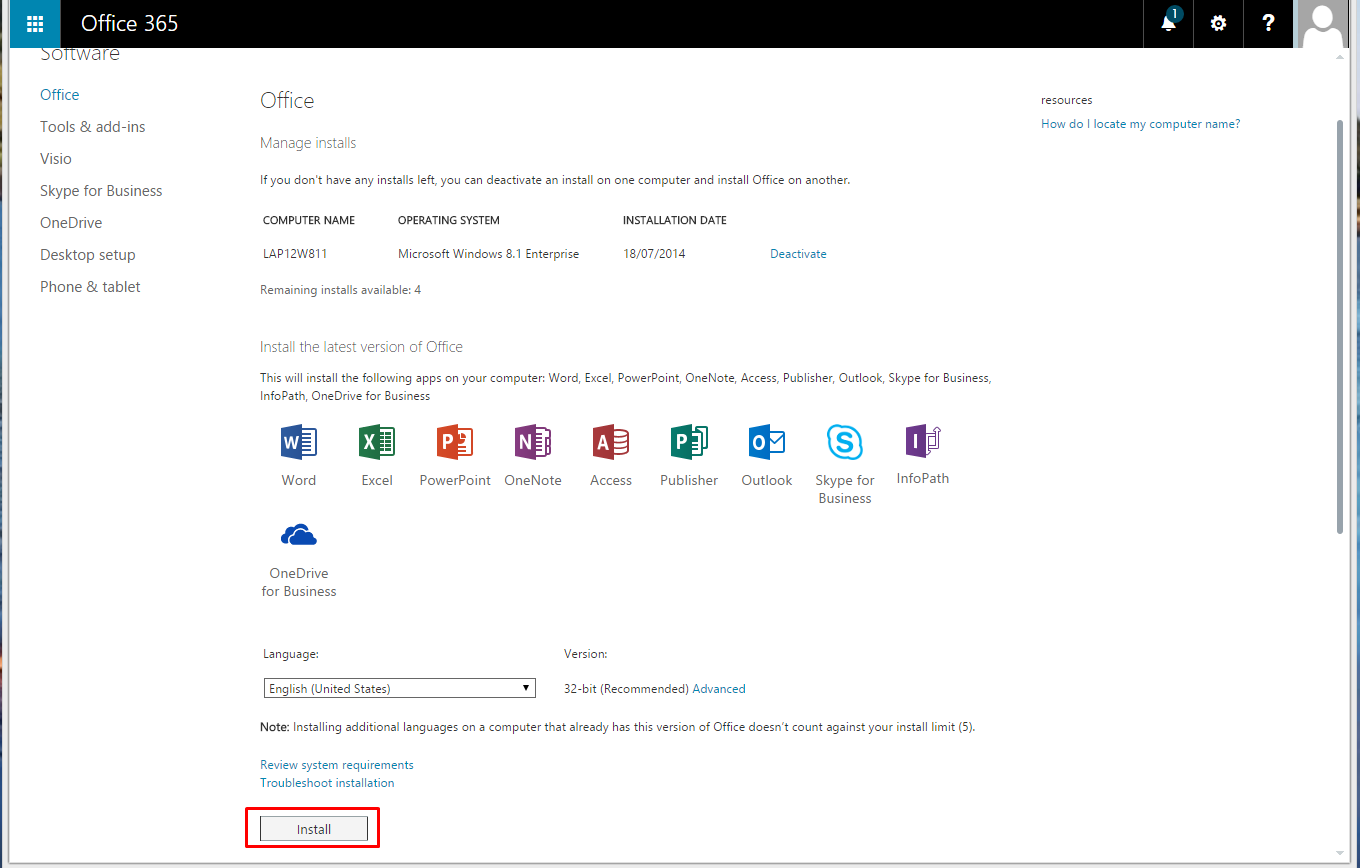Click the scrollbar up arrow
Screen dimensions: 1360x868
(x=1341, y=56)
